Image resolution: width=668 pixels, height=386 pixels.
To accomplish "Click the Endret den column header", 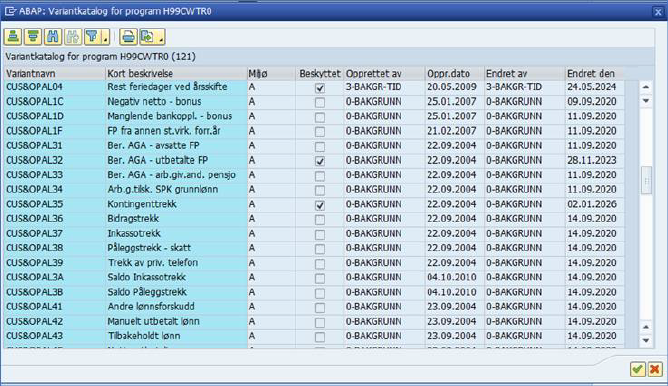I will coord(594,73).
